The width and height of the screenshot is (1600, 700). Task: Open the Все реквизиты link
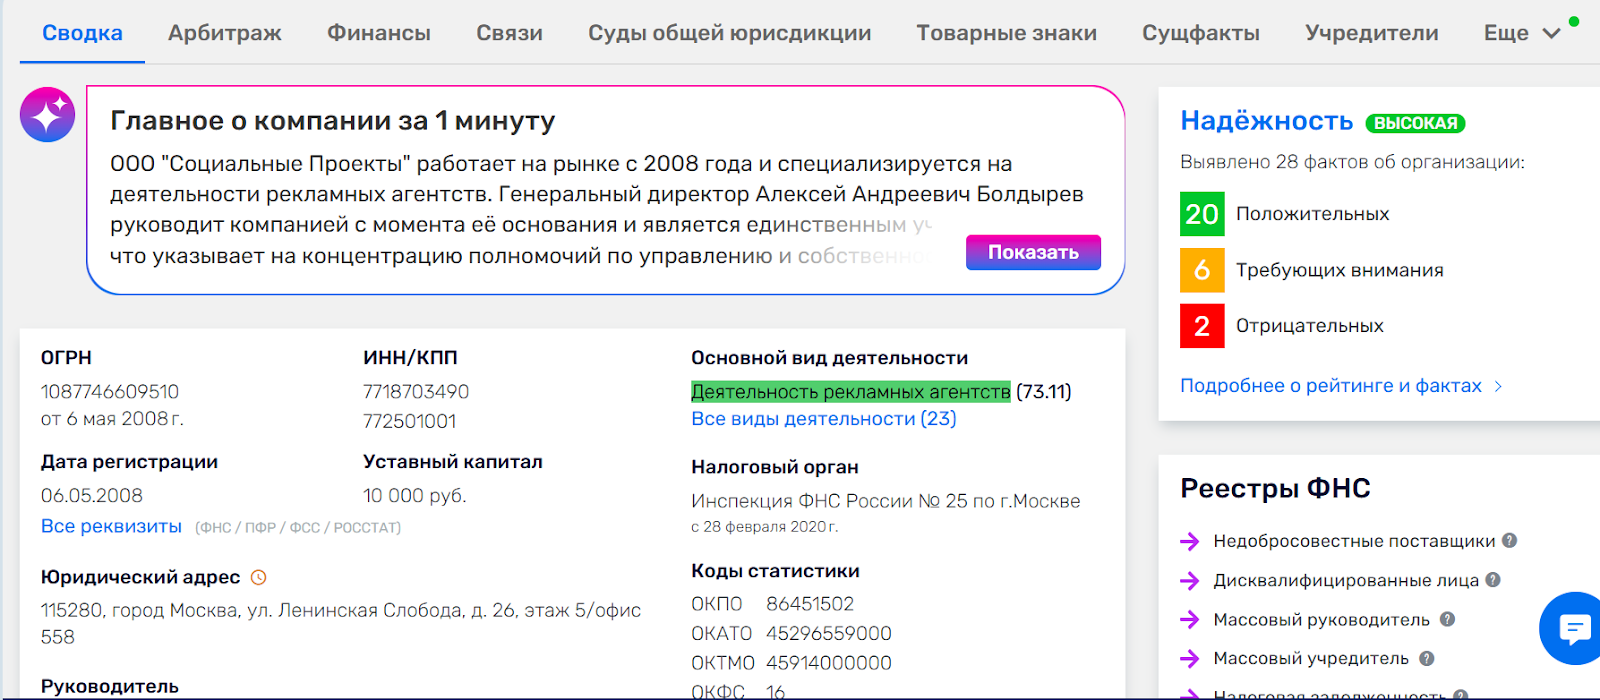point(111,526)
